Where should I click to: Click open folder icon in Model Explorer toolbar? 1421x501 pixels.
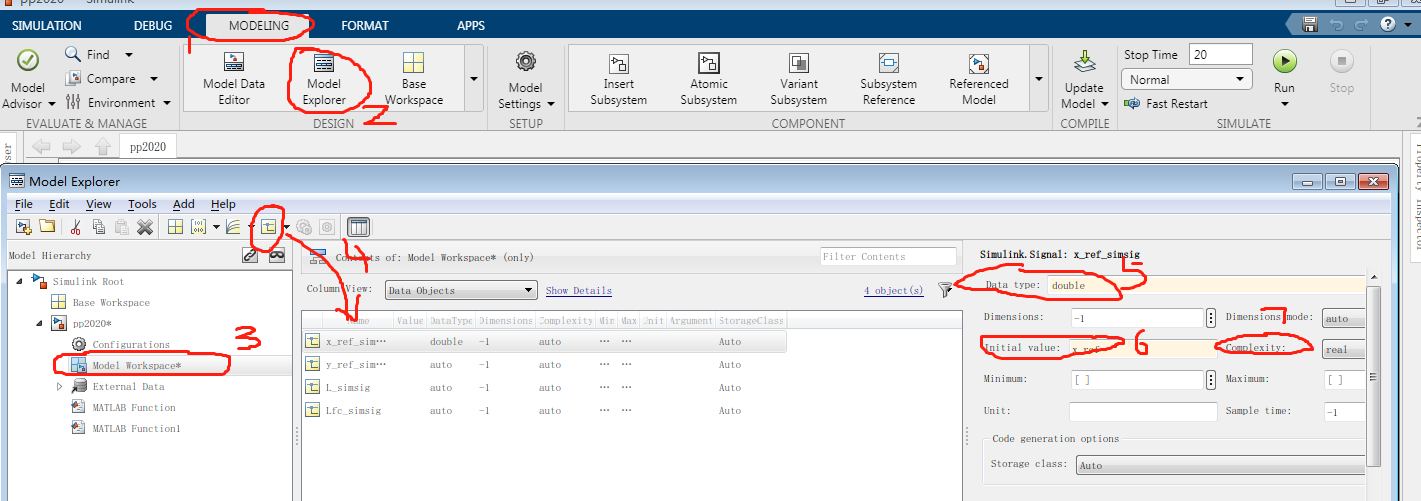point(46,227)
